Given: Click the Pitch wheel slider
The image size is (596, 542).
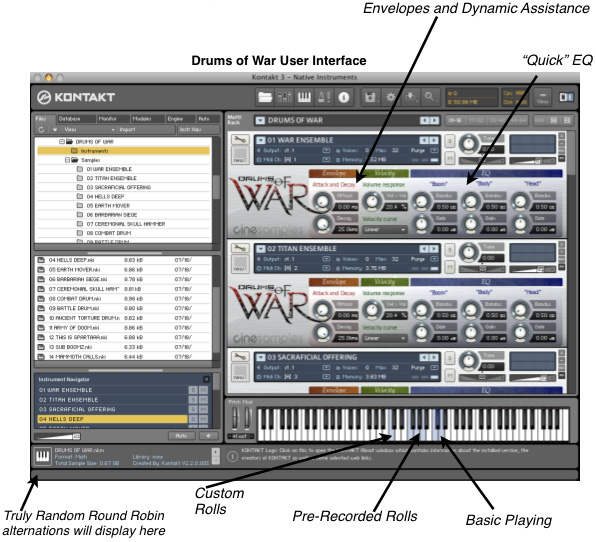Looking at the screenshot, I should pyautogui.click(x=236, y=418).
